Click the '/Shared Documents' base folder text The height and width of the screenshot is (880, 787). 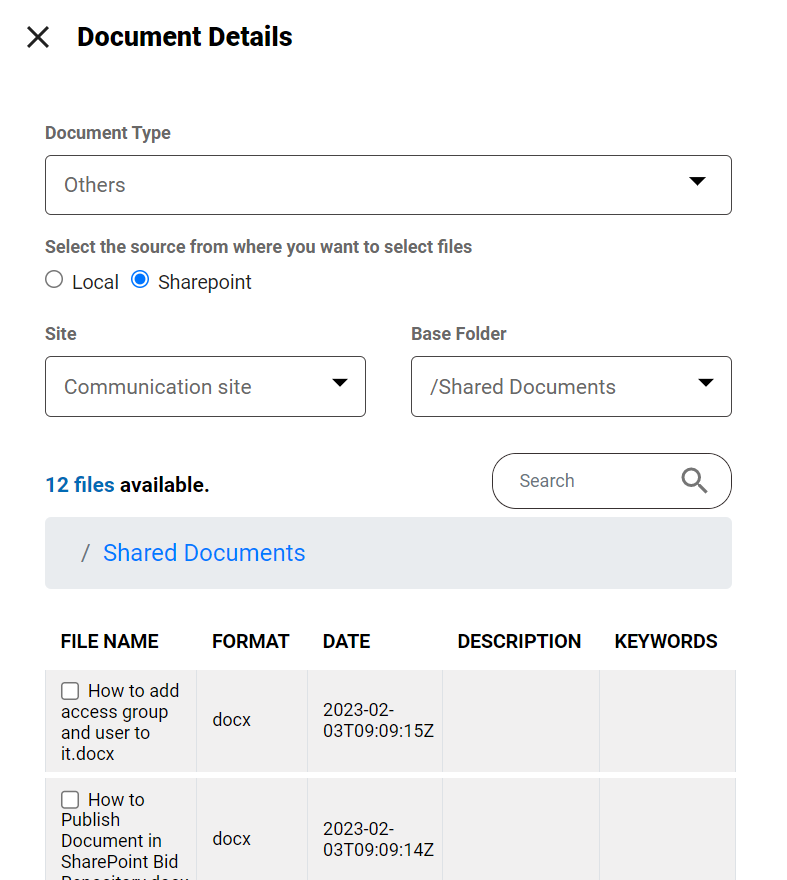point(523,387)
